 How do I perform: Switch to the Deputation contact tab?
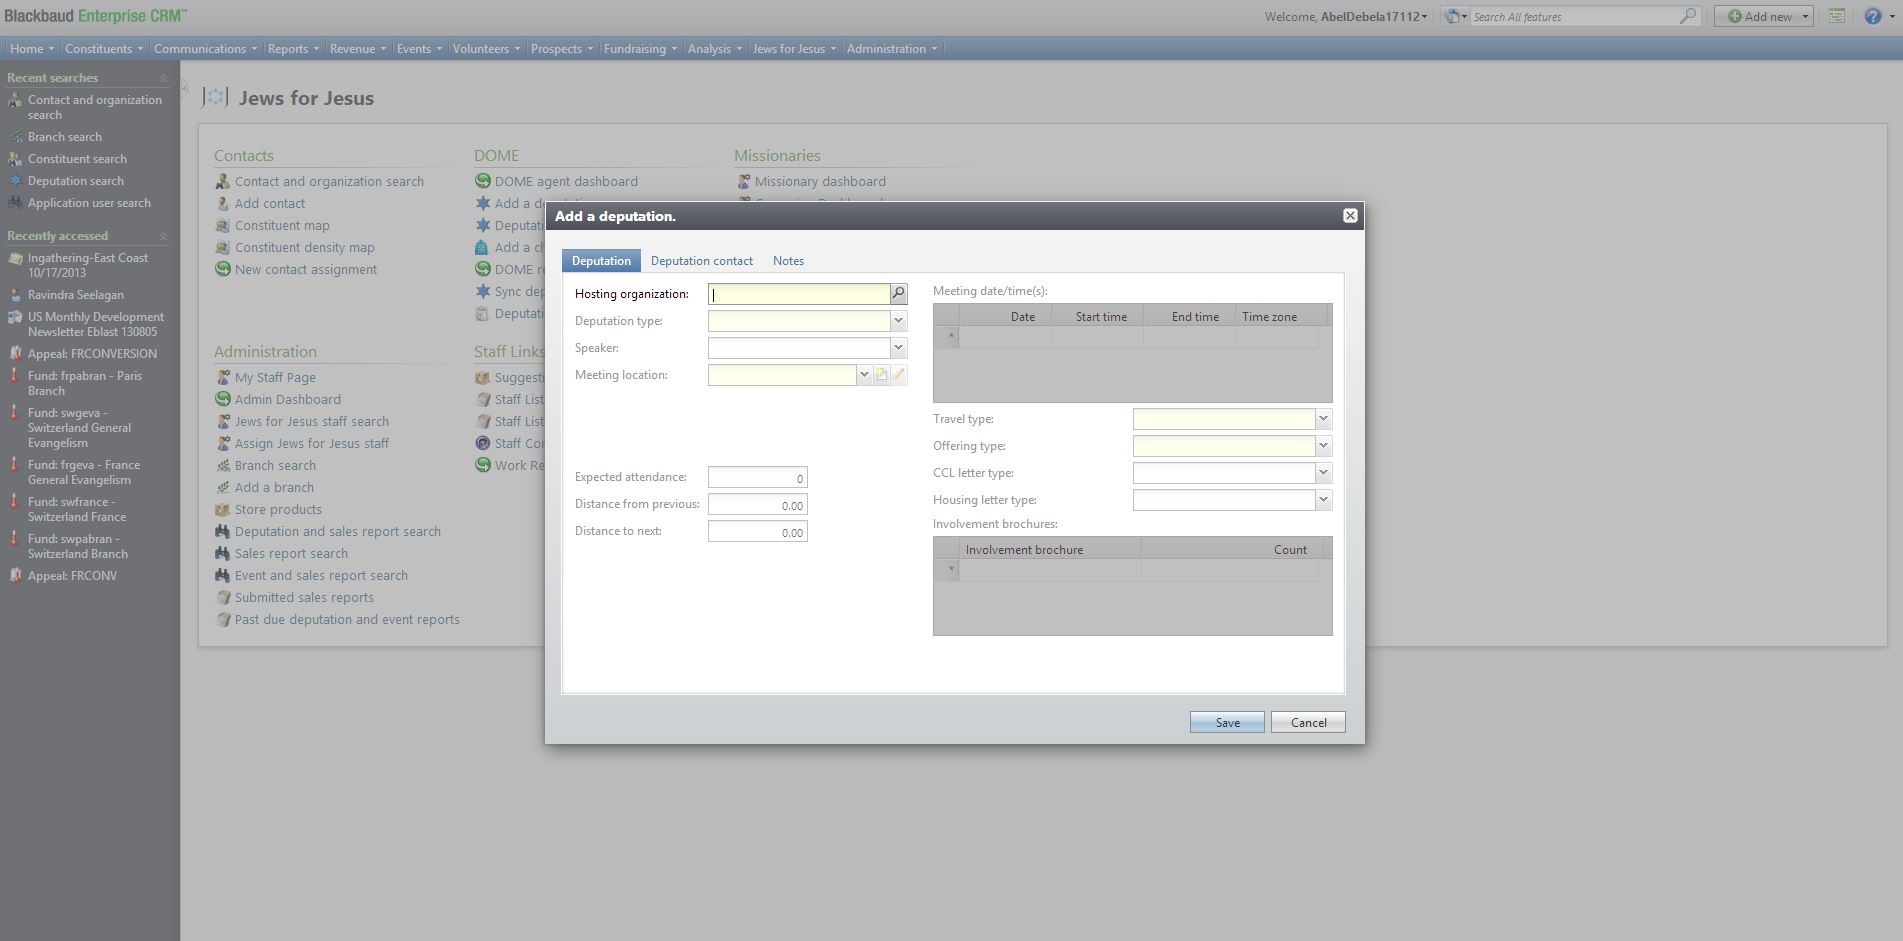point(701,261)
